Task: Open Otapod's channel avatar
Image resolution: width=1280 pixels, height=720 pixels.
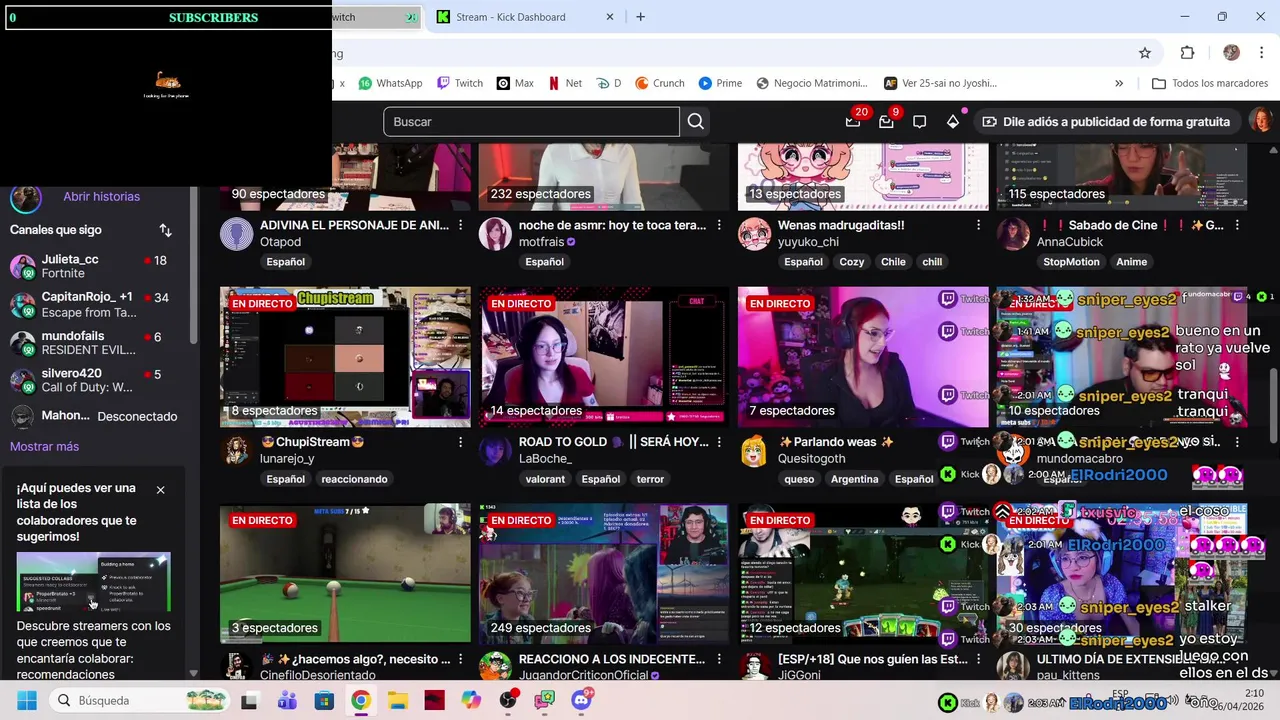Action: coord(237,234)
